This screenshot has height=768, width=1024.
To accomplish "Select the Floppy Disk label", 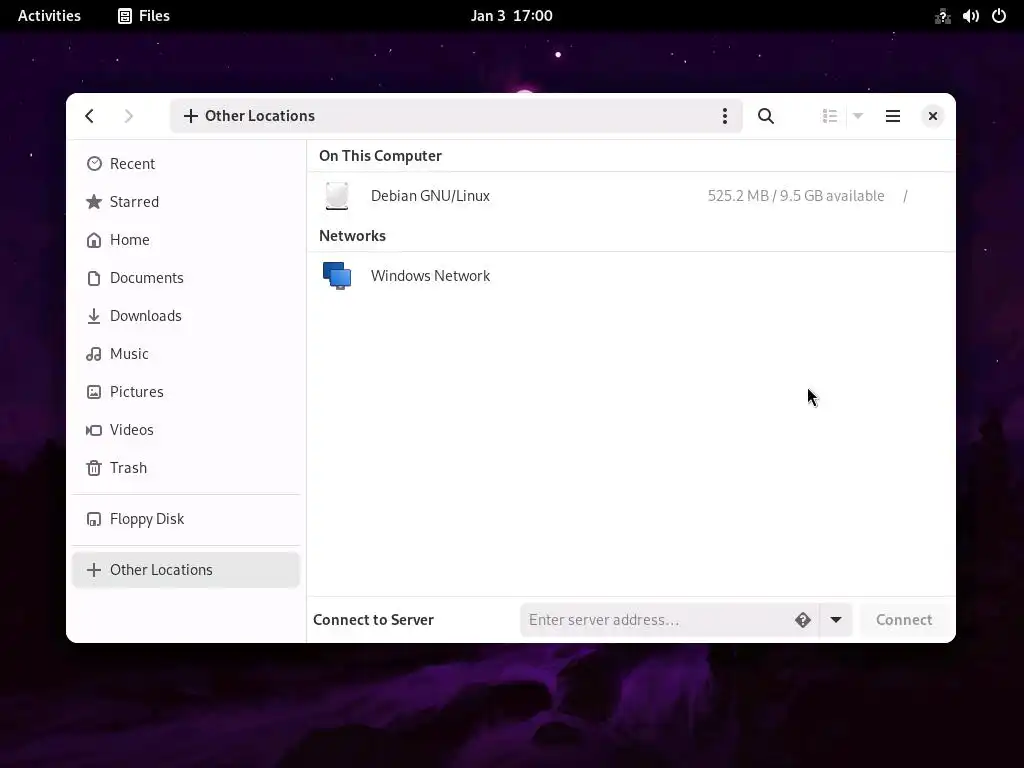I will 147,519.
